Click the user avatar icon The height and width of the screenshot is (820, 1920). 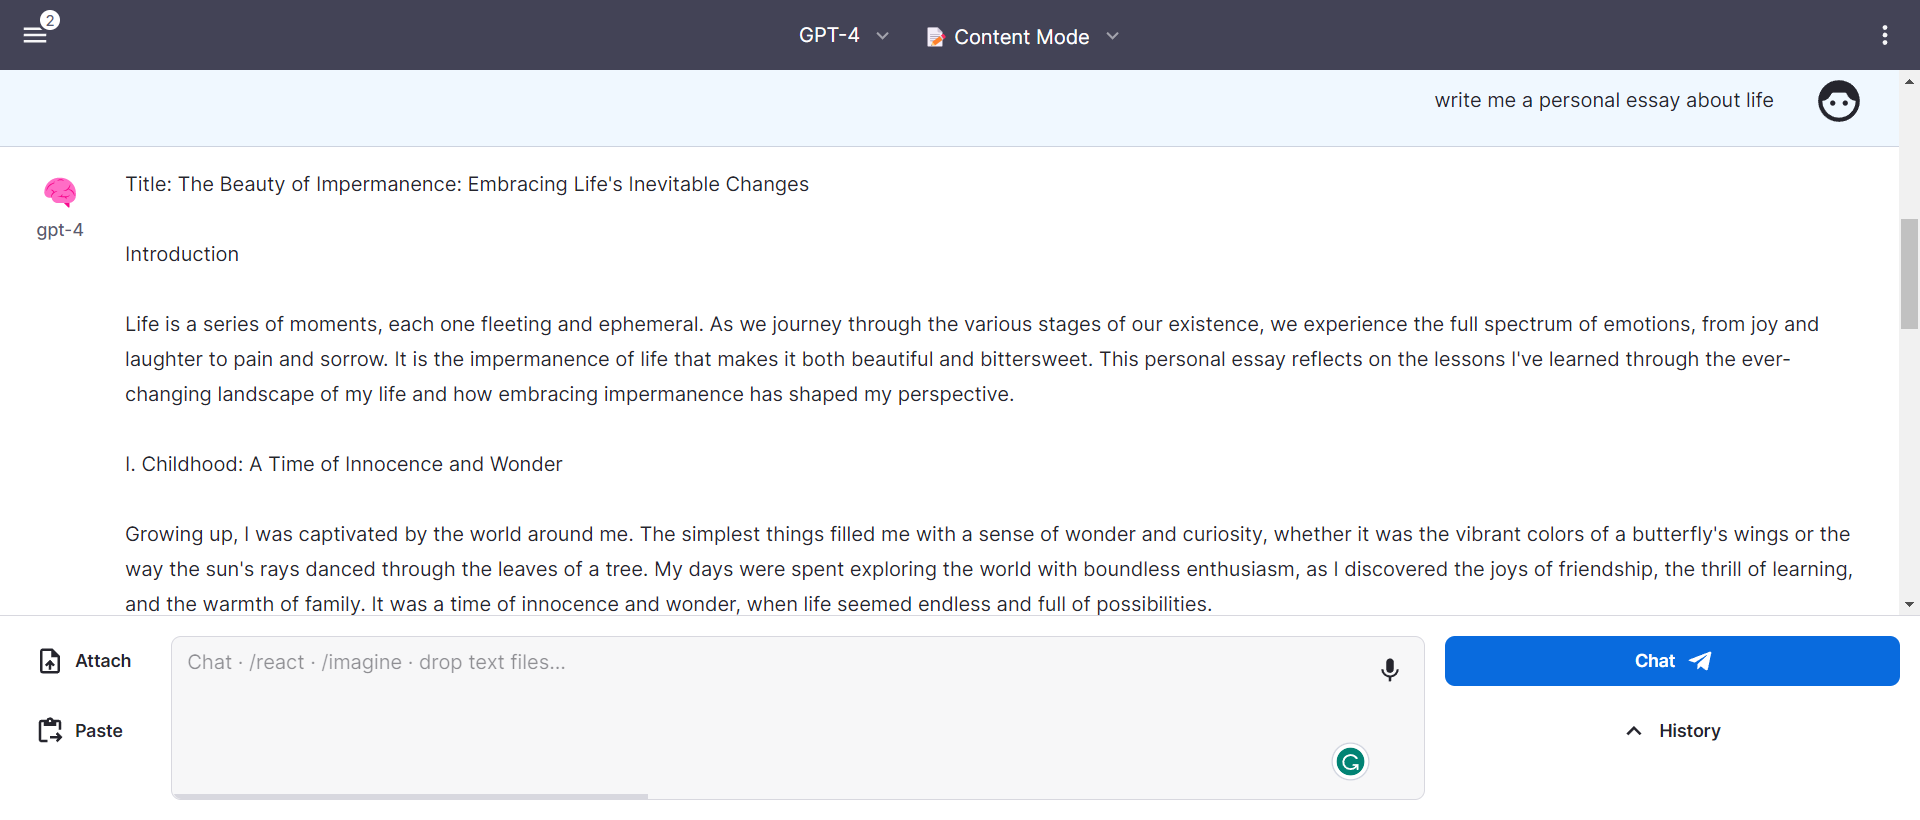click(1838, 101)
